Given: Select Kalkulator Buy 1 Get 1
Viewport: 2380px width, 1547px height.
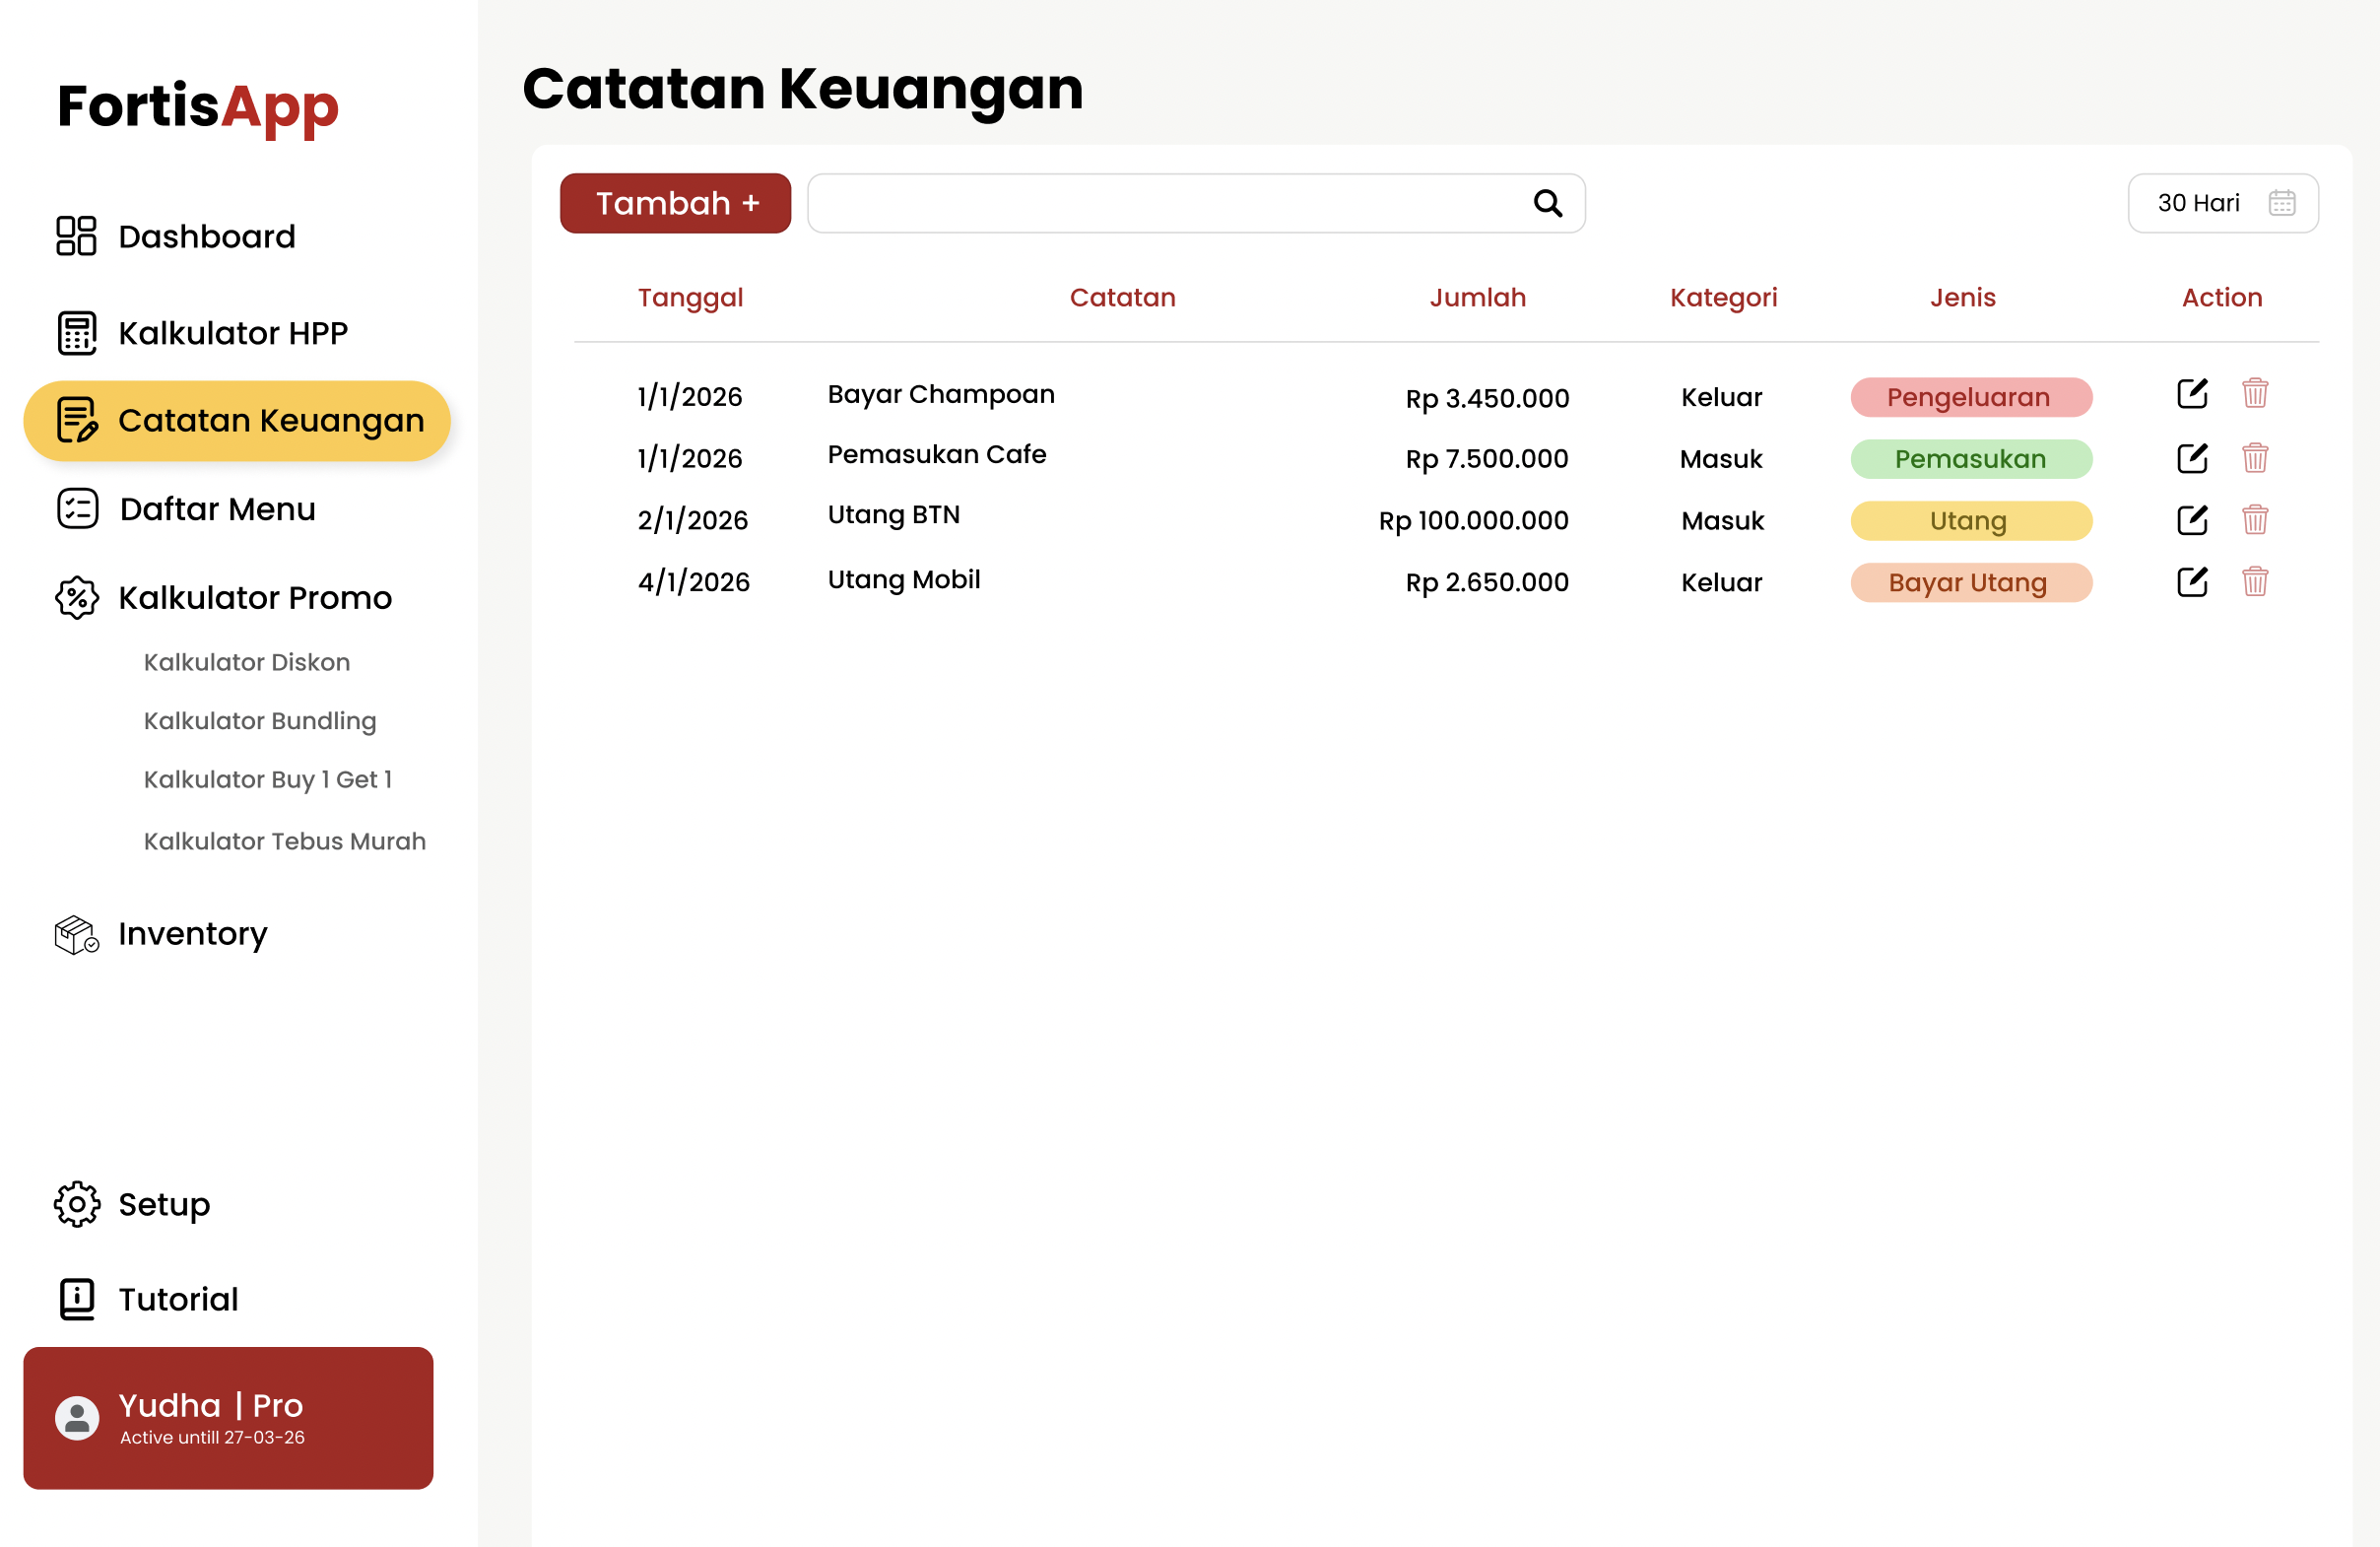Looking at the screenshot, I should tap(267, 779).
